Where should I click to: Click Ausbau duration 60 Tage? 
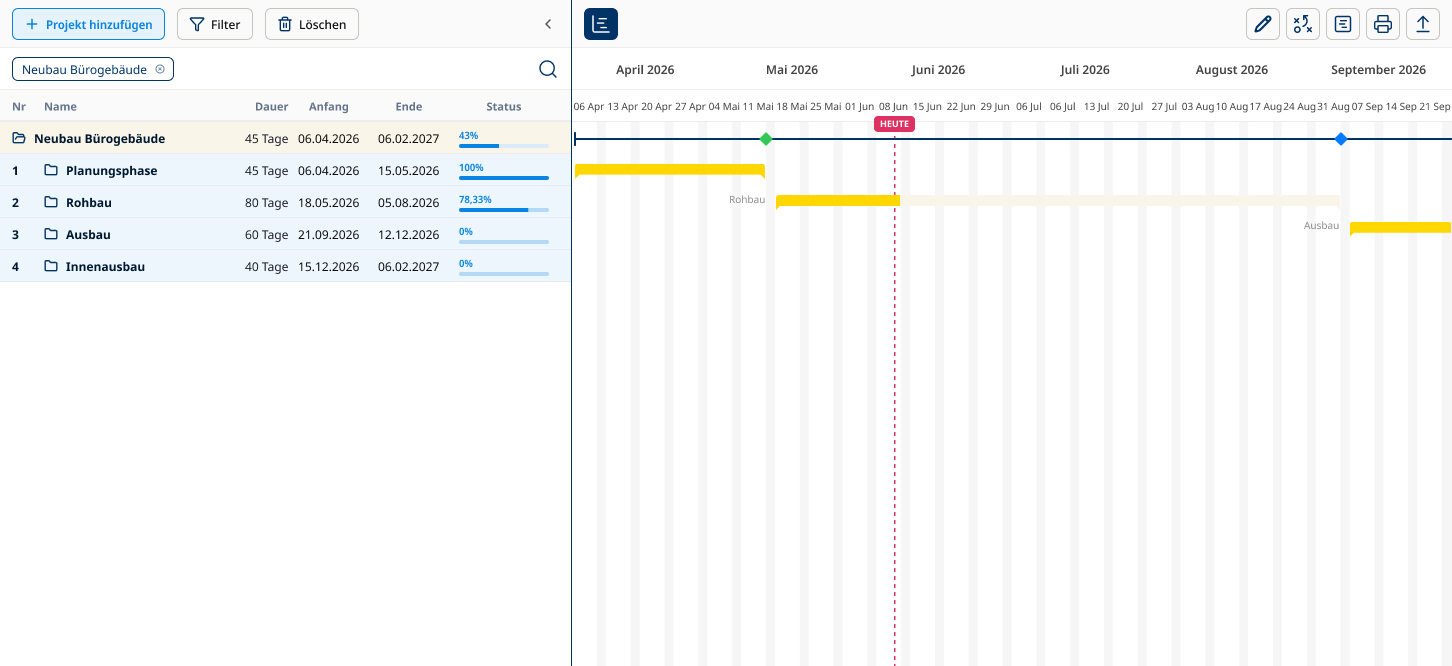(266, 235)
